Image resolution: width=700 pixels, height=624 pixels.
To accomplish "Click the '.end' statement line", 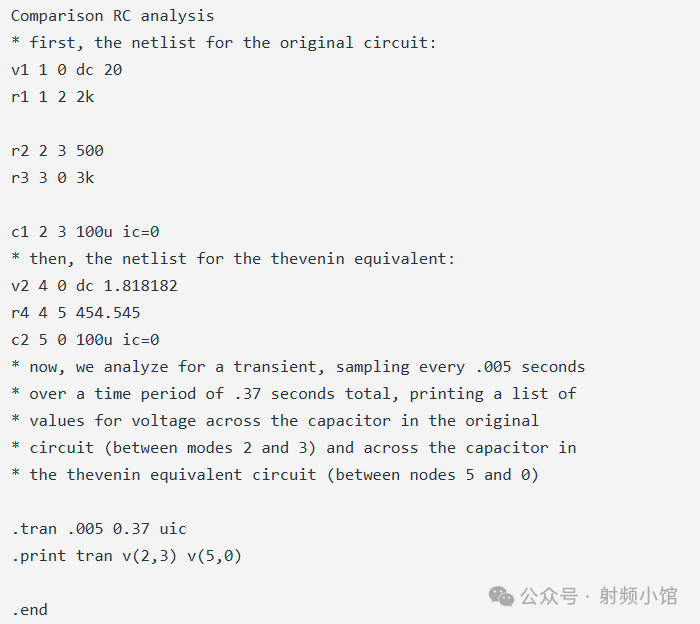I will pos(29,610).
